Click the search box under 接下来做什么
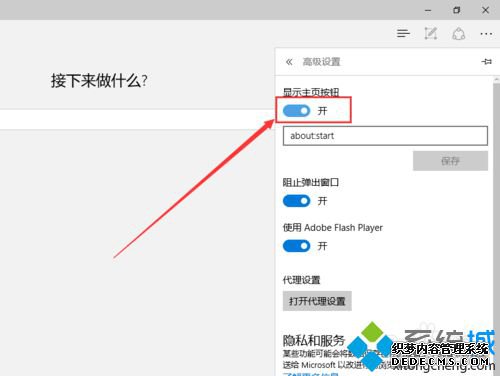500x376 pixels. click(x=137, y=119)
